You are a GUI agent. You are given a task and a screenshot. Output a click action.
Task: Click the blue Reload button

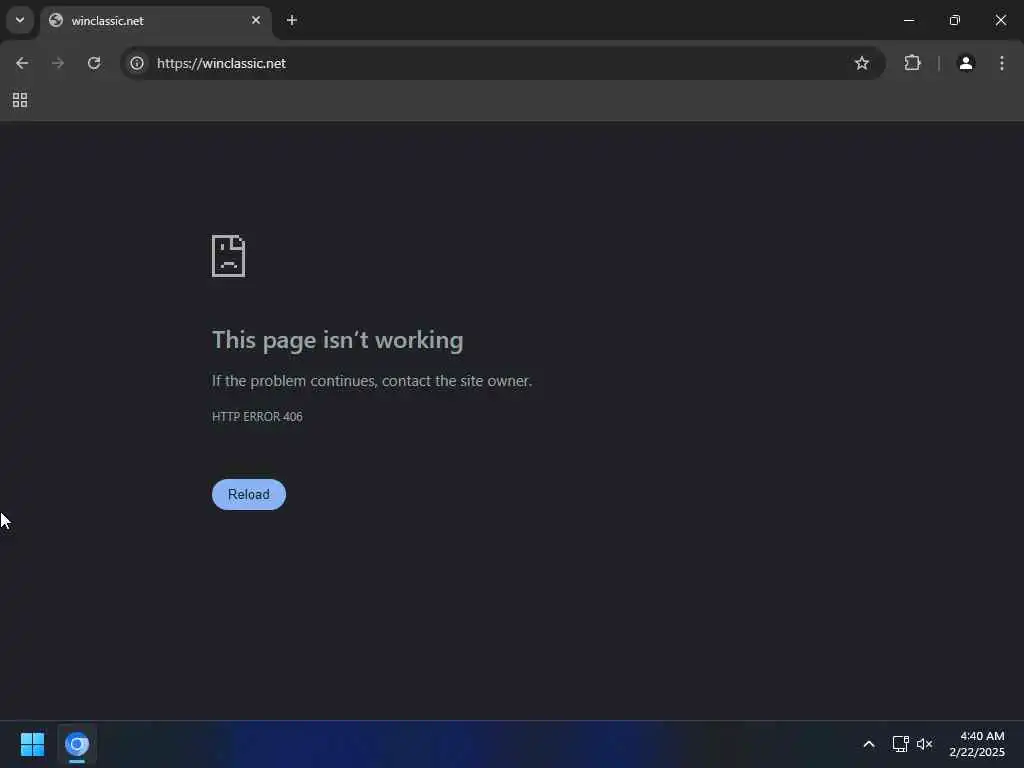(249, 494)
